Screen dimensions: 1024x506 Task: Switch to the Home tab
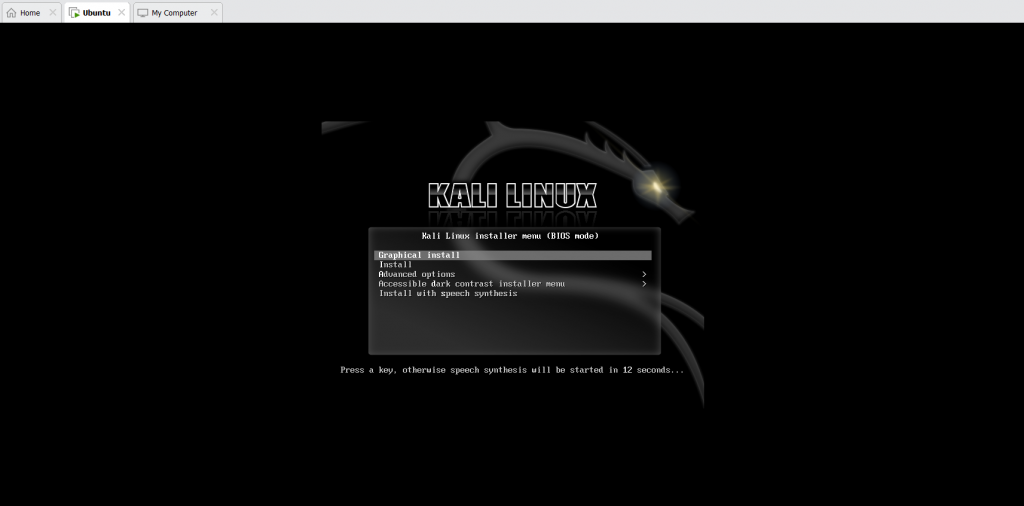(x=30, y=12)
